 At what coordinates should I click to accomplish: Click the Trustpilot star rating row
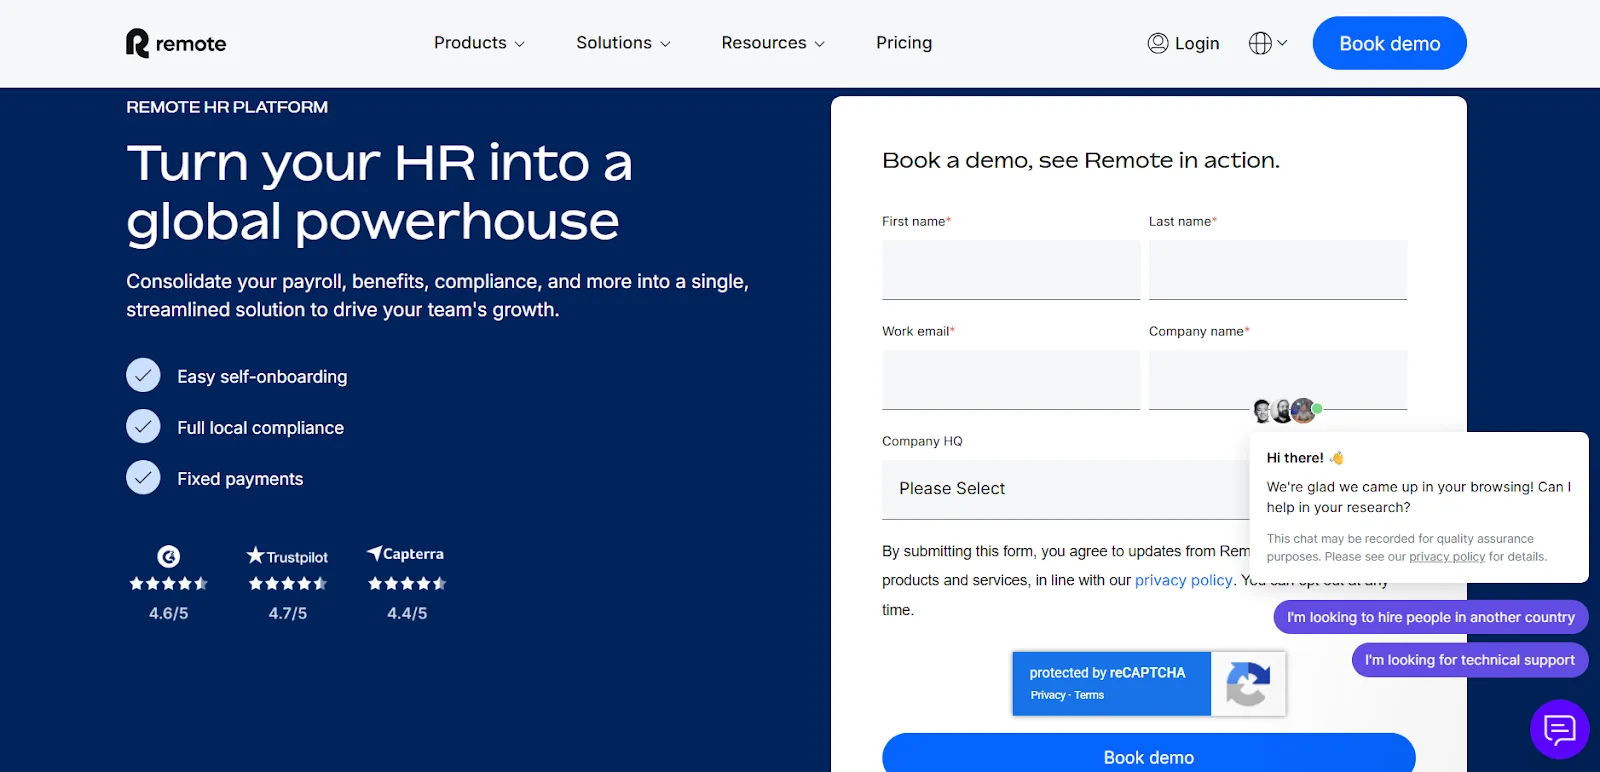pos(287,583)
